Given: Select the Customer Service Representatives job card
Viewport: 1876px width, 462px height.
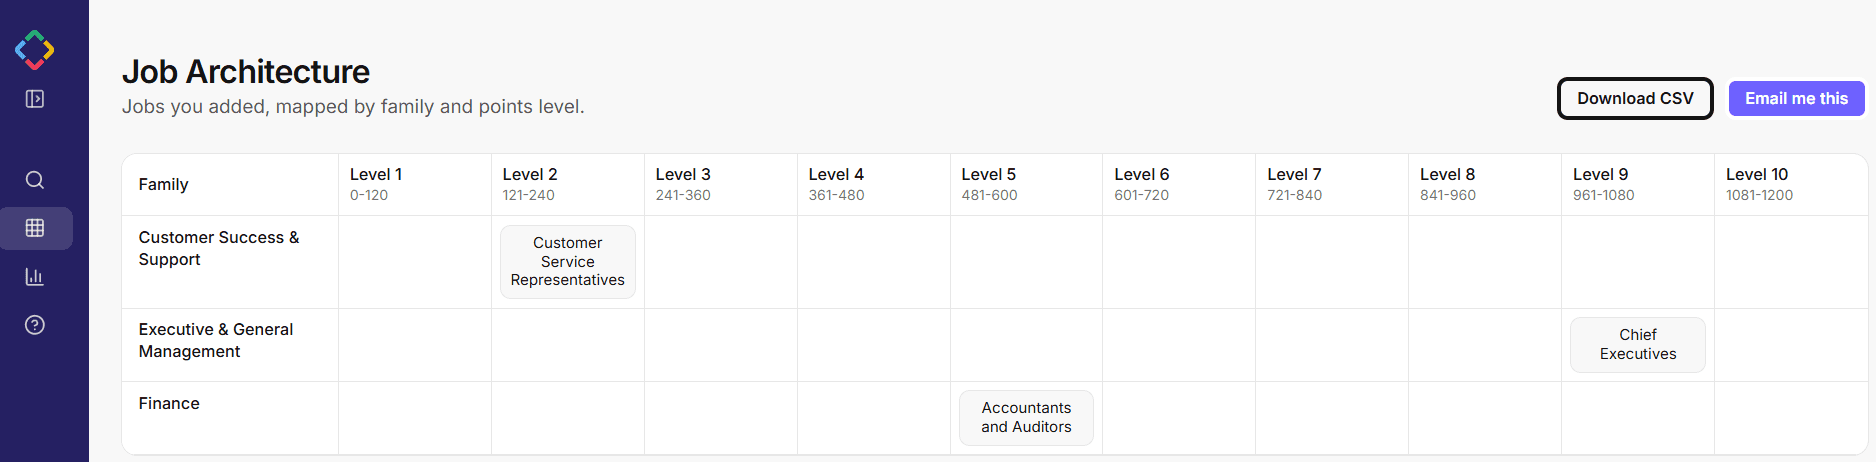Looking at the screenshot, I should click(x=568, y=262).
